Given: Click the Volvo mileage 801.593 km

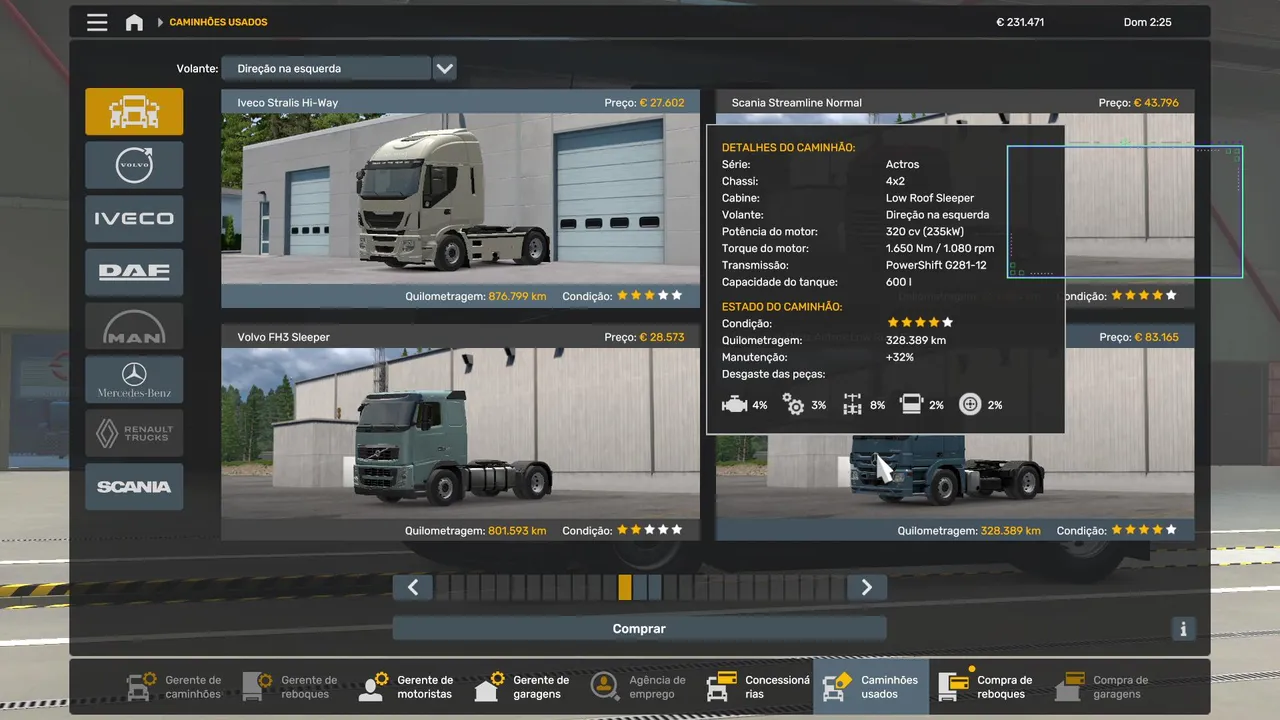Looking at the screenshot, I should [x=517, y=531].
